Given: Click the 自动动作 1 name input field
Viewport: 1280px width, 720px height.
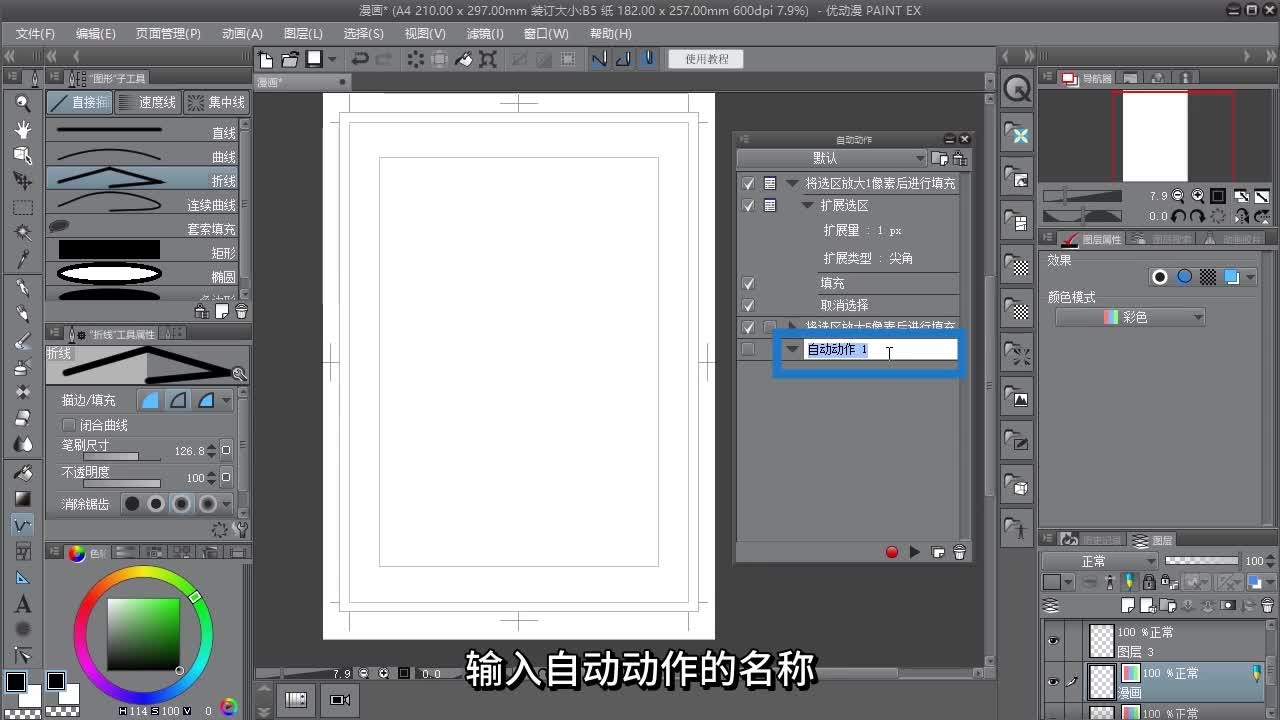Looking at the screenshot, I should click(x=880, y=349).
